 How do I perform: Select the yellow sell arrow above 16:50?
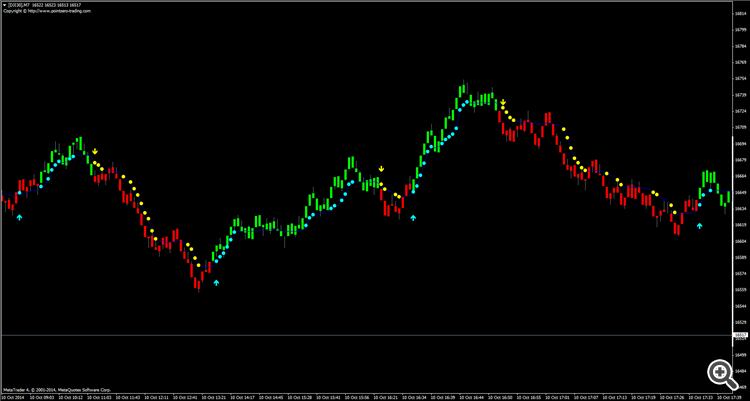click(x=503, y=102)
